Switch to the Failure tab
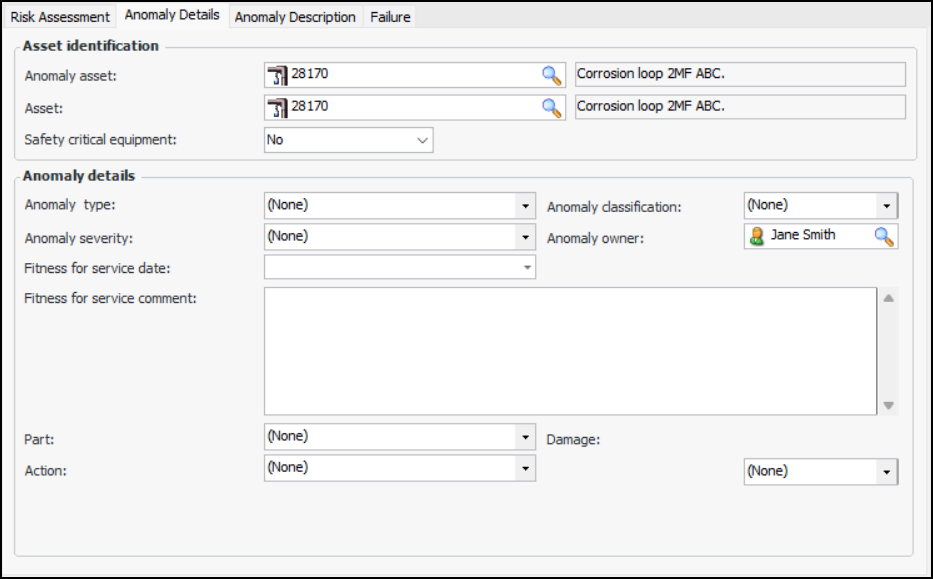933x579 pixels. point(390,17)
